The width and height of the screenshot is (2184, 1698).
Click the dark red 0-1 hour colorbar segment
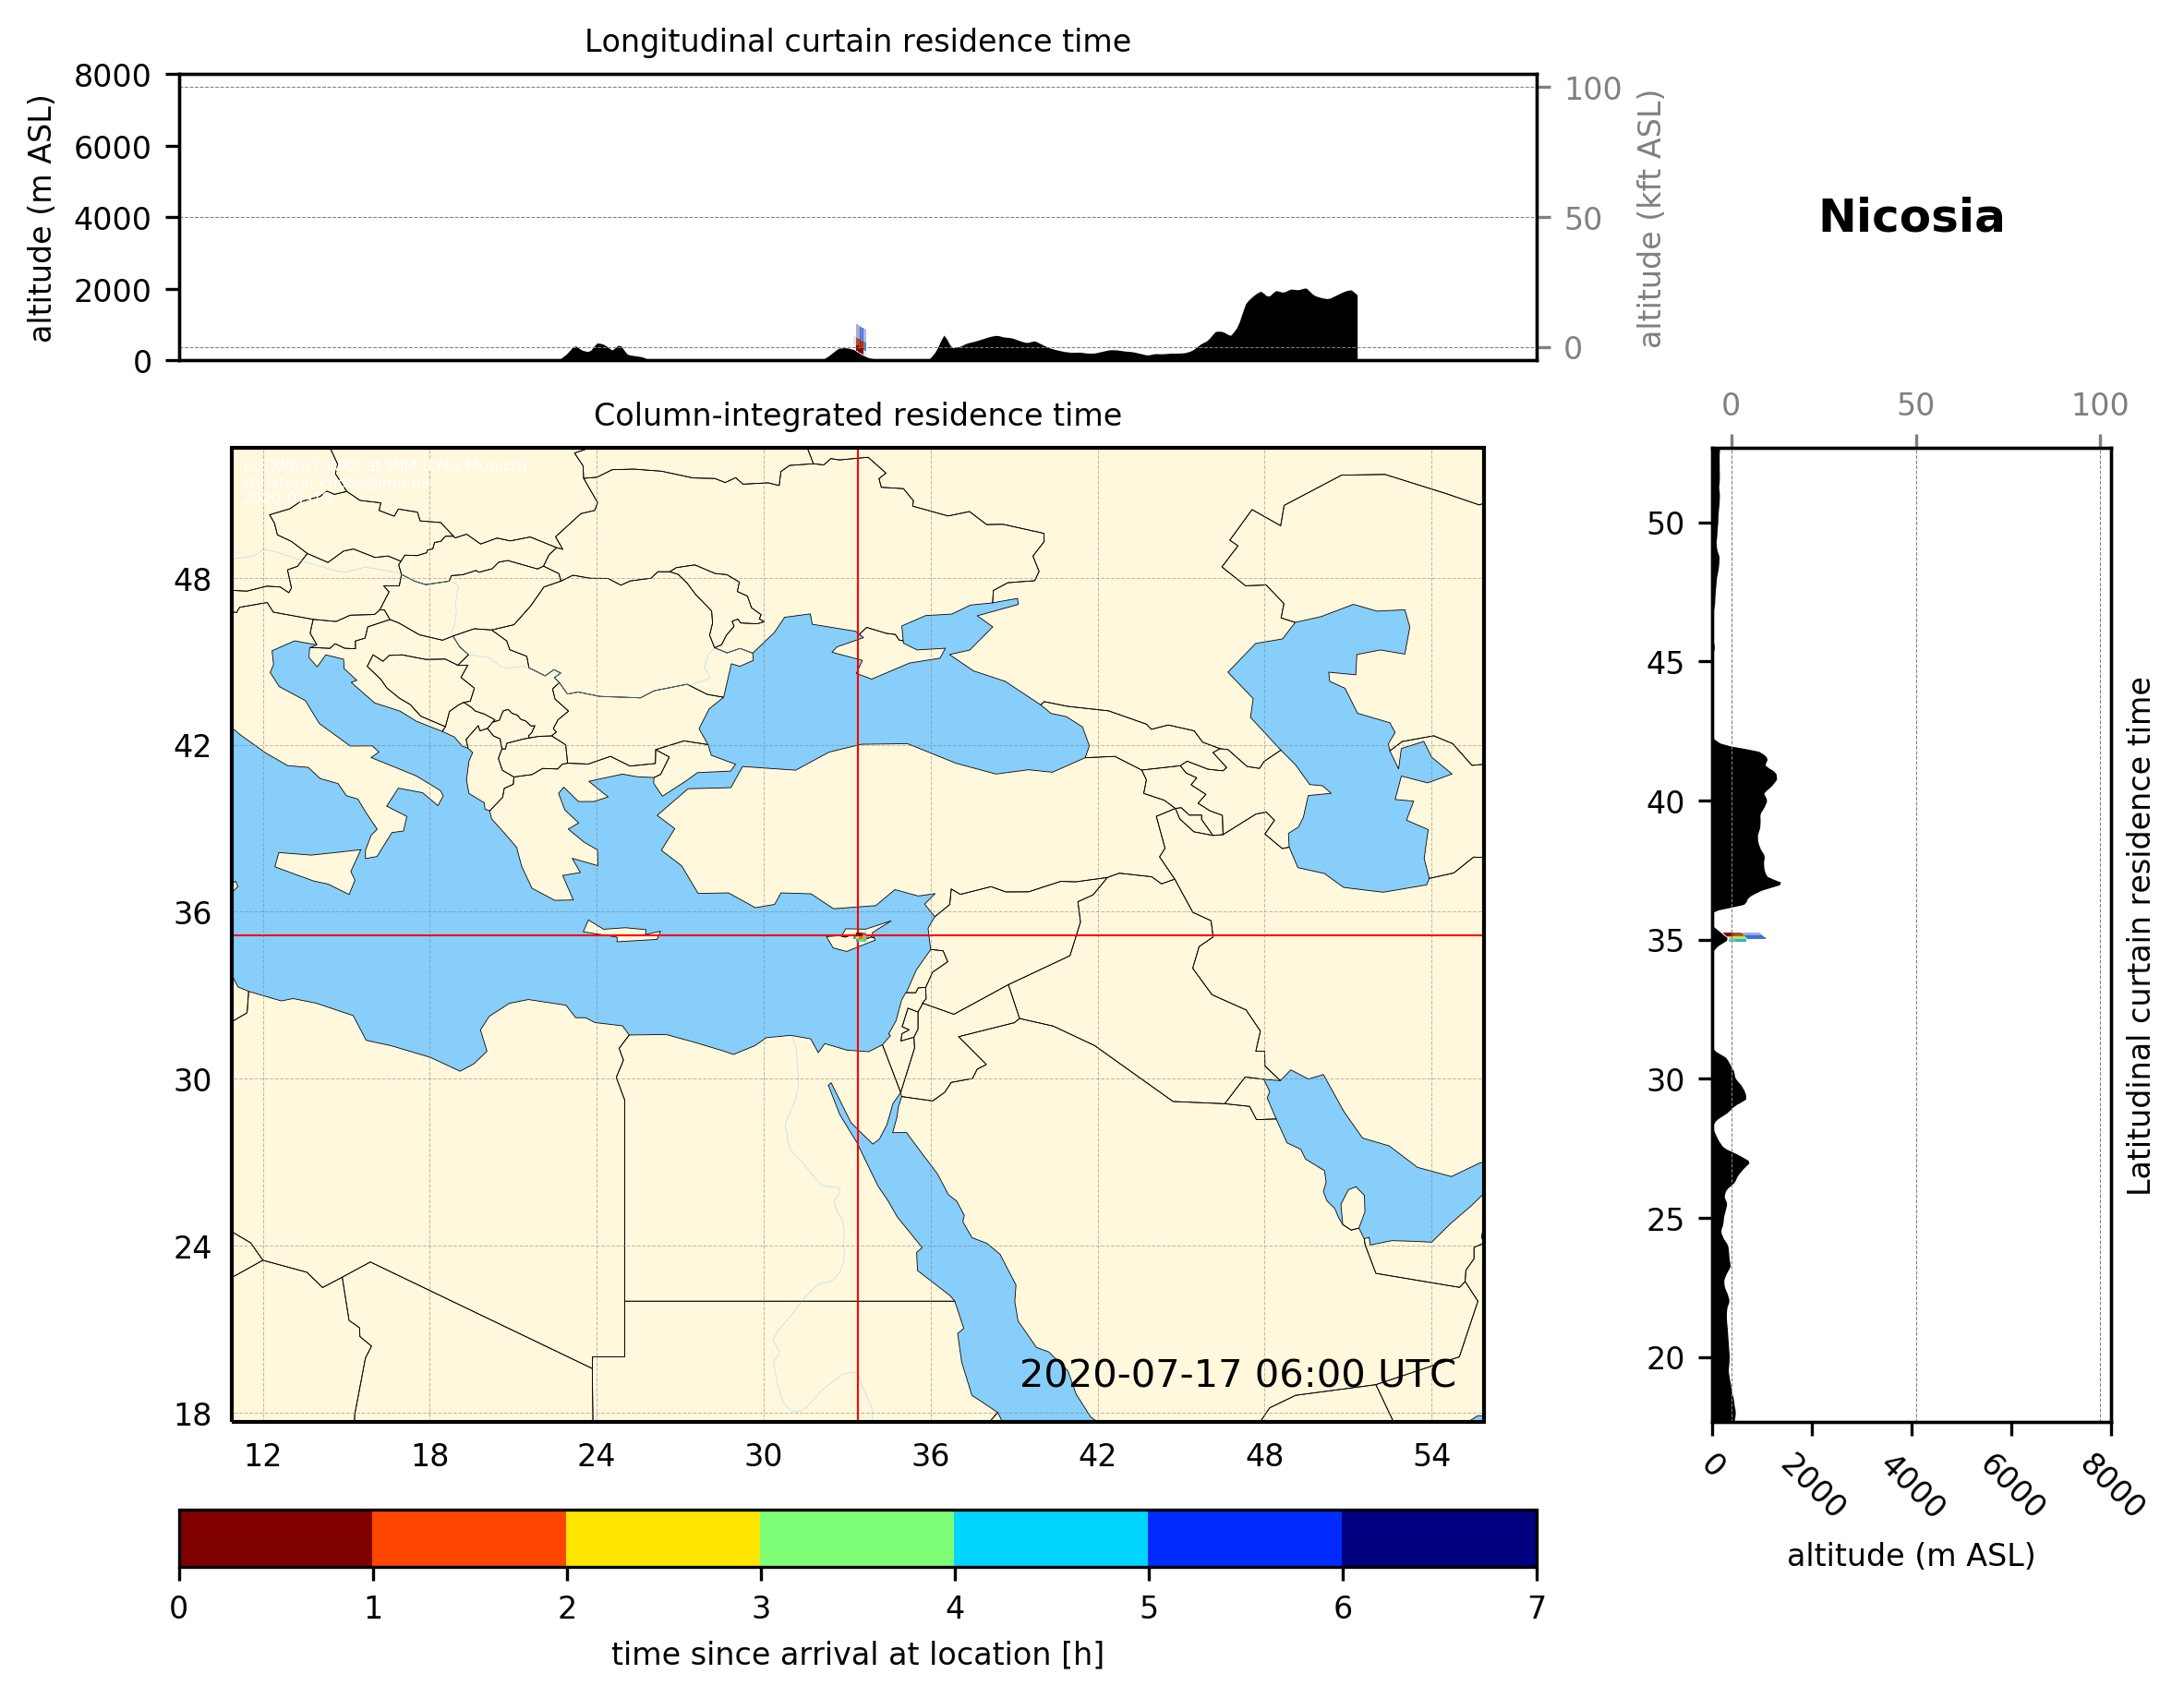click(x=275, y=1538)
